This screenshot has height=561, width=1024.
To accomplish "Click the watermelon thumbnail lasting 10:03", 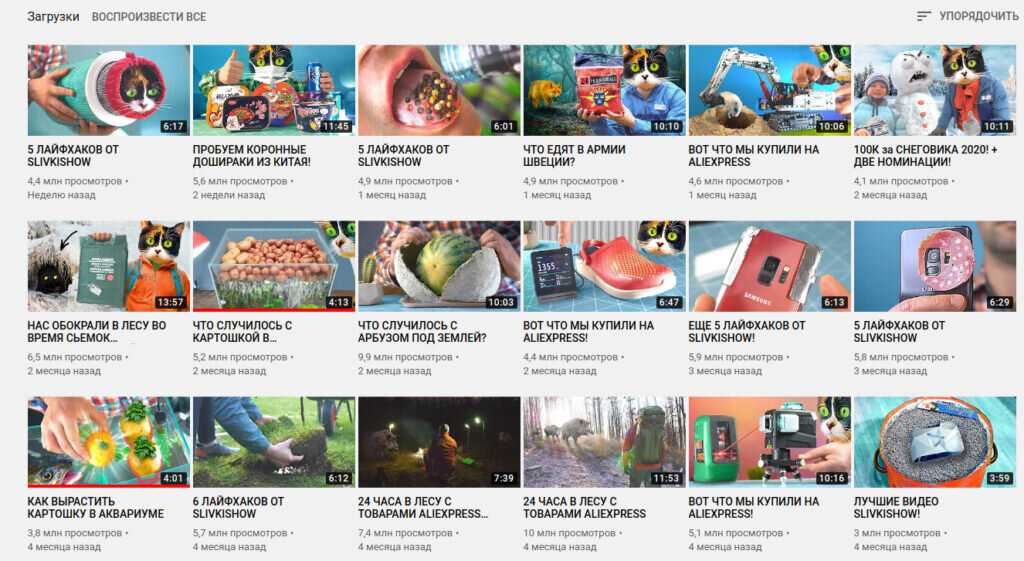I will (x=439, y=266).
